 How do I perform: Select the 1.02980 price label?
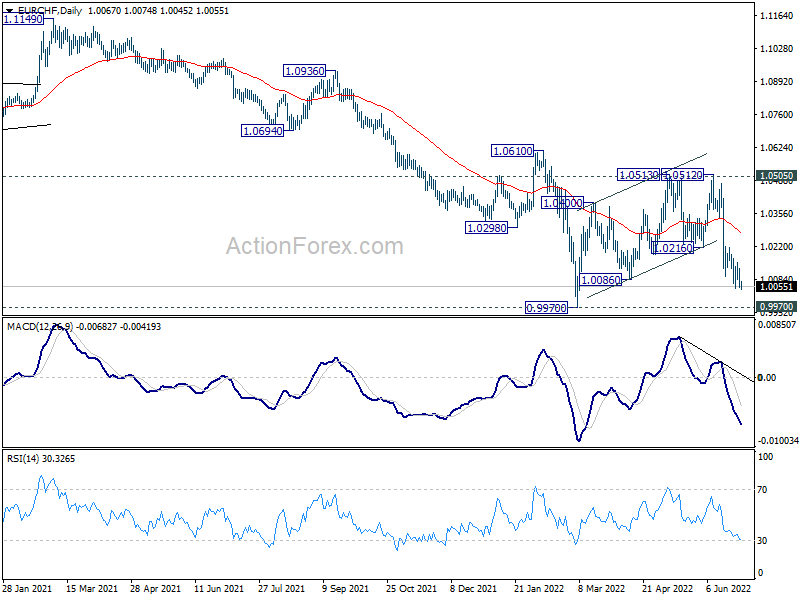487,228
